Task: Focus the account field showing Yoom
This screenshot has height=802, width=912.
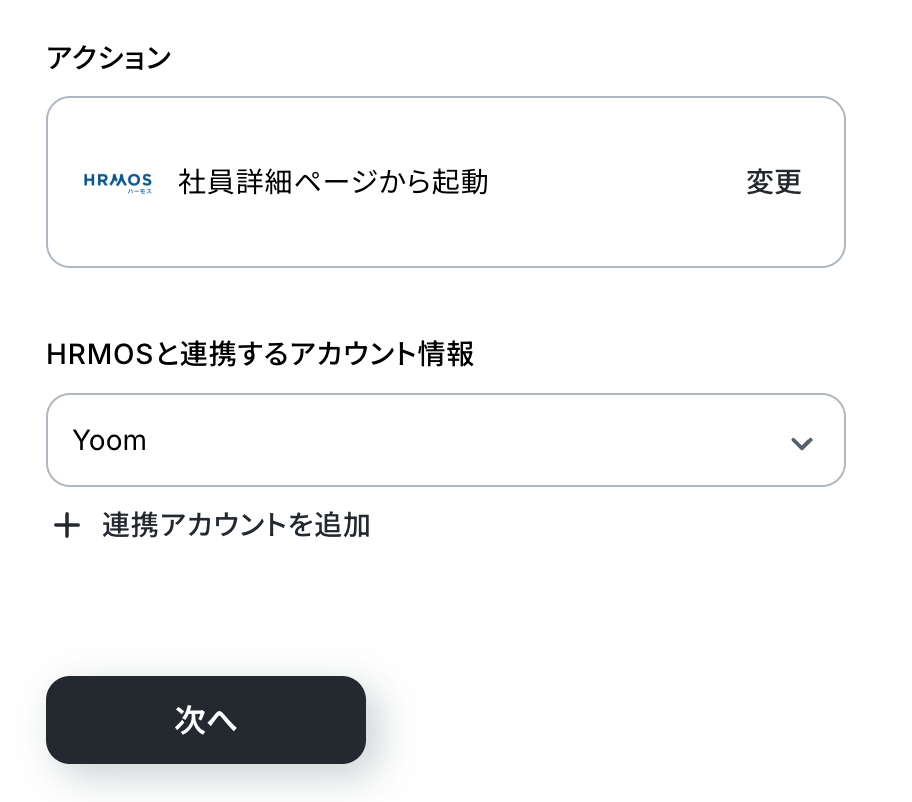Action: (400, 440)
